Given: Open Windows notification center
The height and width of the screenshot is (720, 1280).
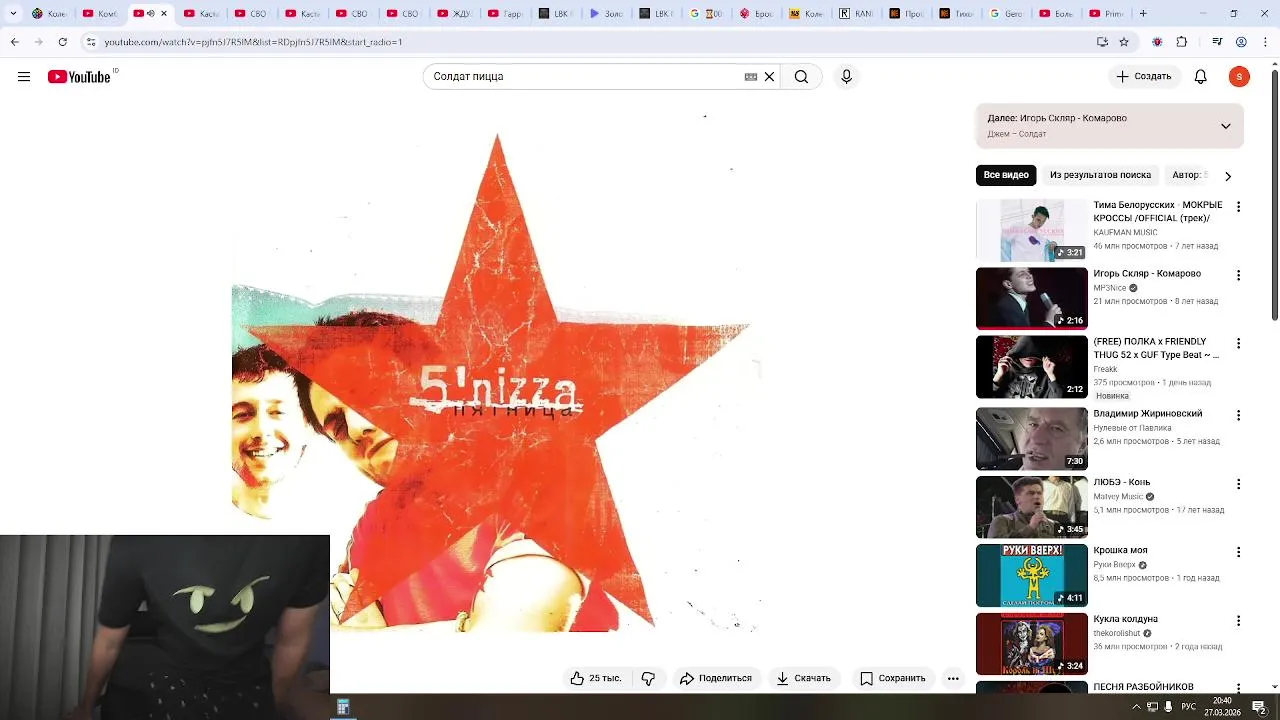Looking at the screenshot, I should point(1260,707).
